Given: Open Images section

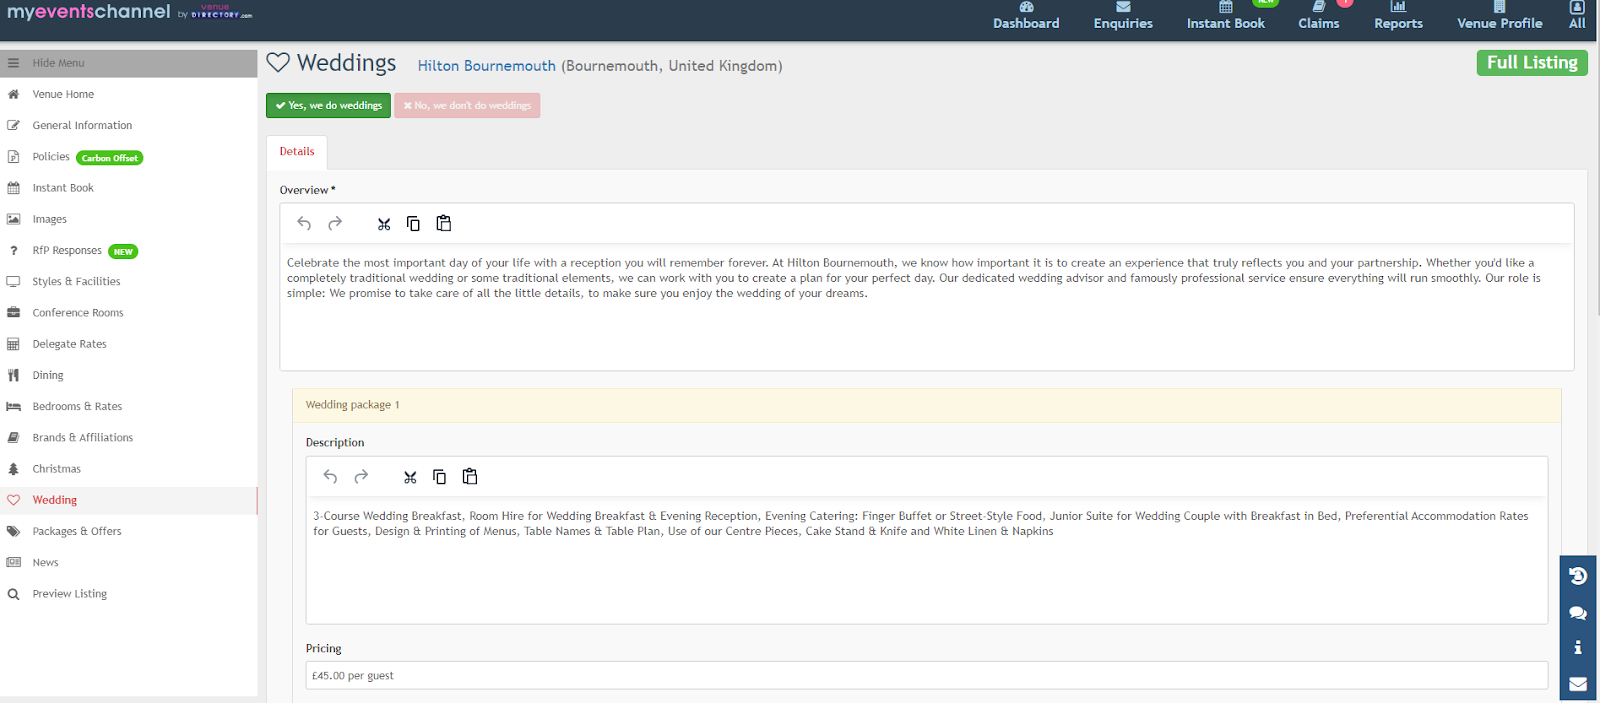Looking at the screenshot, I should (49, 219).
